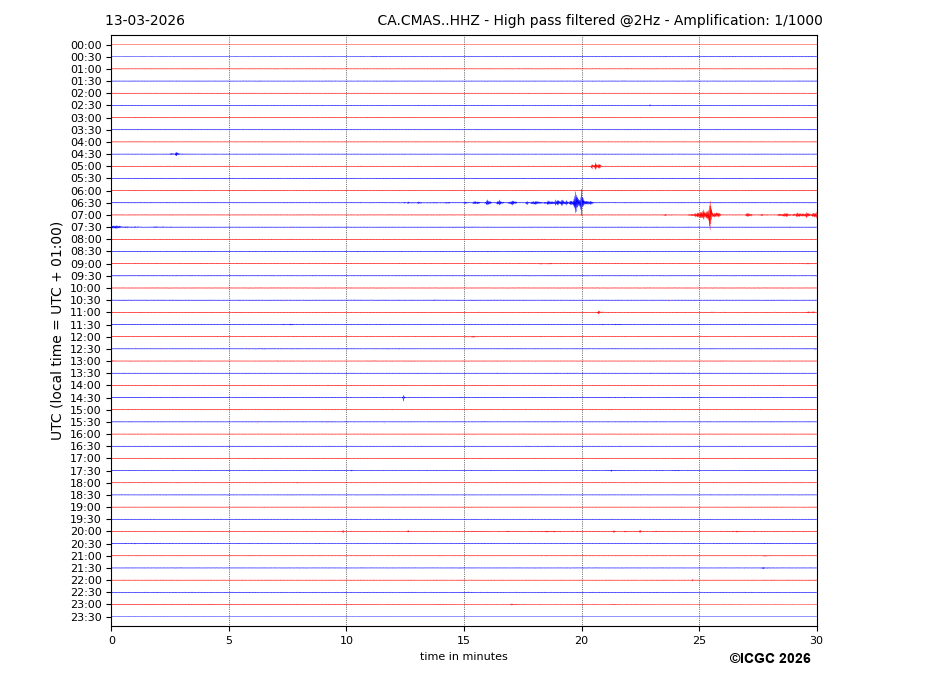Click the 30 tick on the minutes axis
This screenshot has width=927, height=696.
point(816,640)
